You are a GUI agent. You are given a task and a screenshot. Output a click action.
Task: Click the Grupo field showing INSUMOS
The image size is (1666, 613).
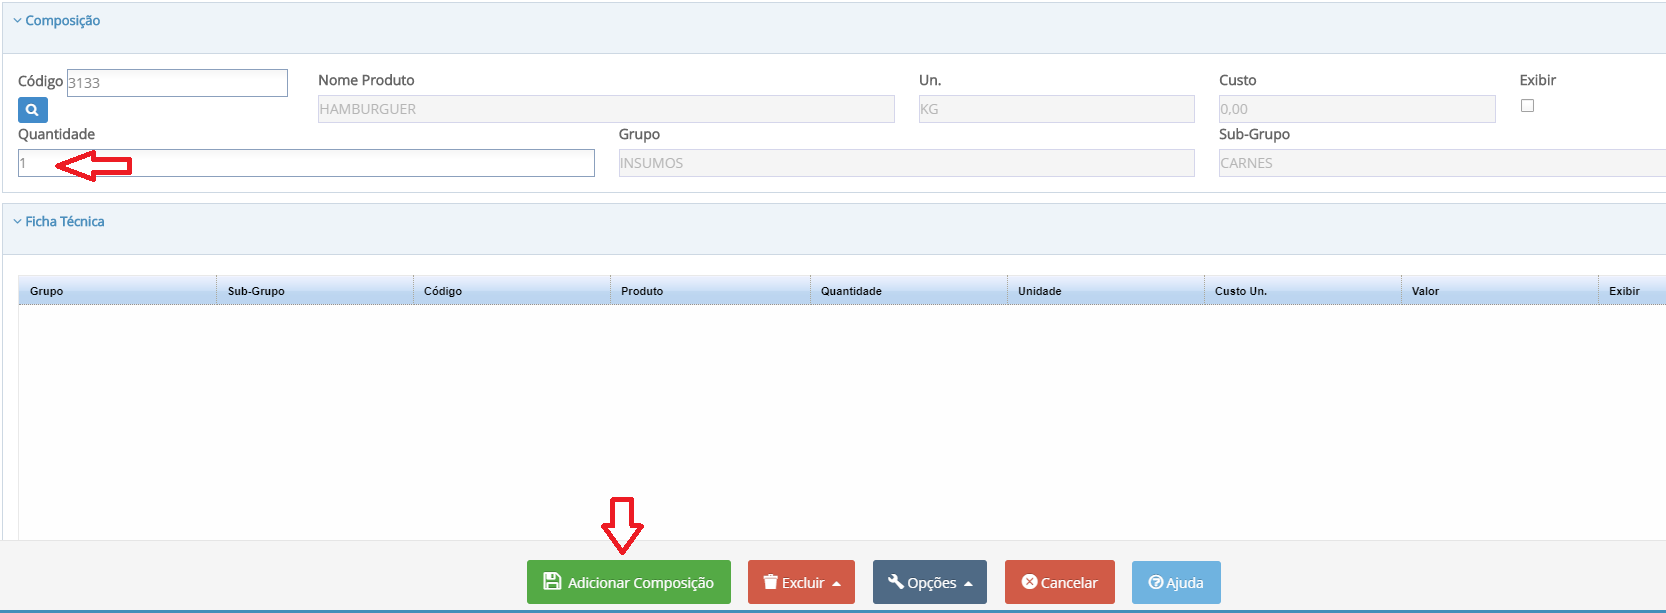point(907,163)
